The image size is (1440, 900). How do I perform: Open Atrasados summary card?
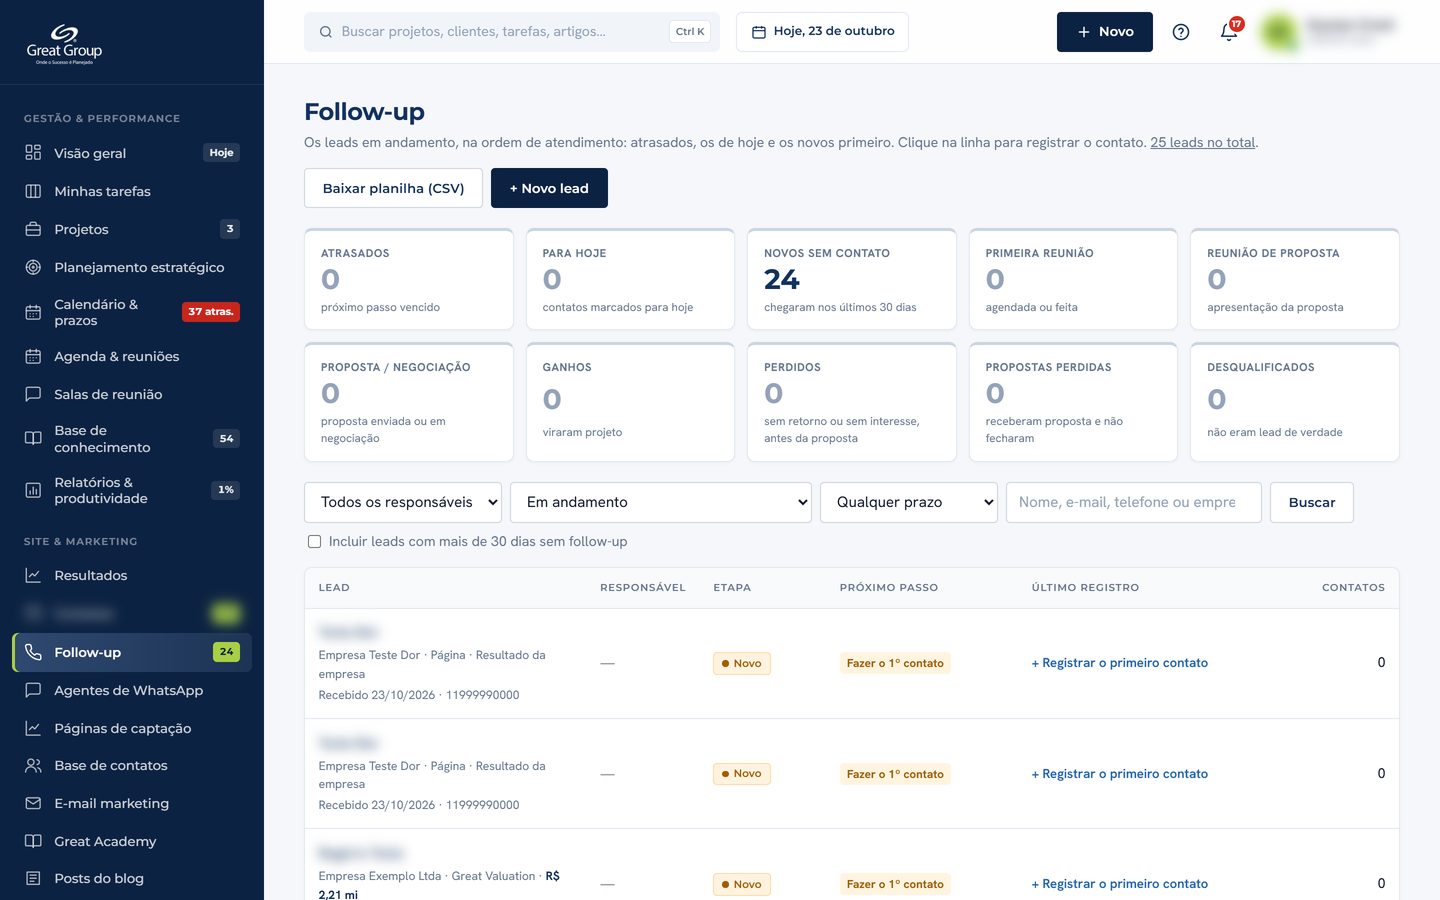point(409,279)
